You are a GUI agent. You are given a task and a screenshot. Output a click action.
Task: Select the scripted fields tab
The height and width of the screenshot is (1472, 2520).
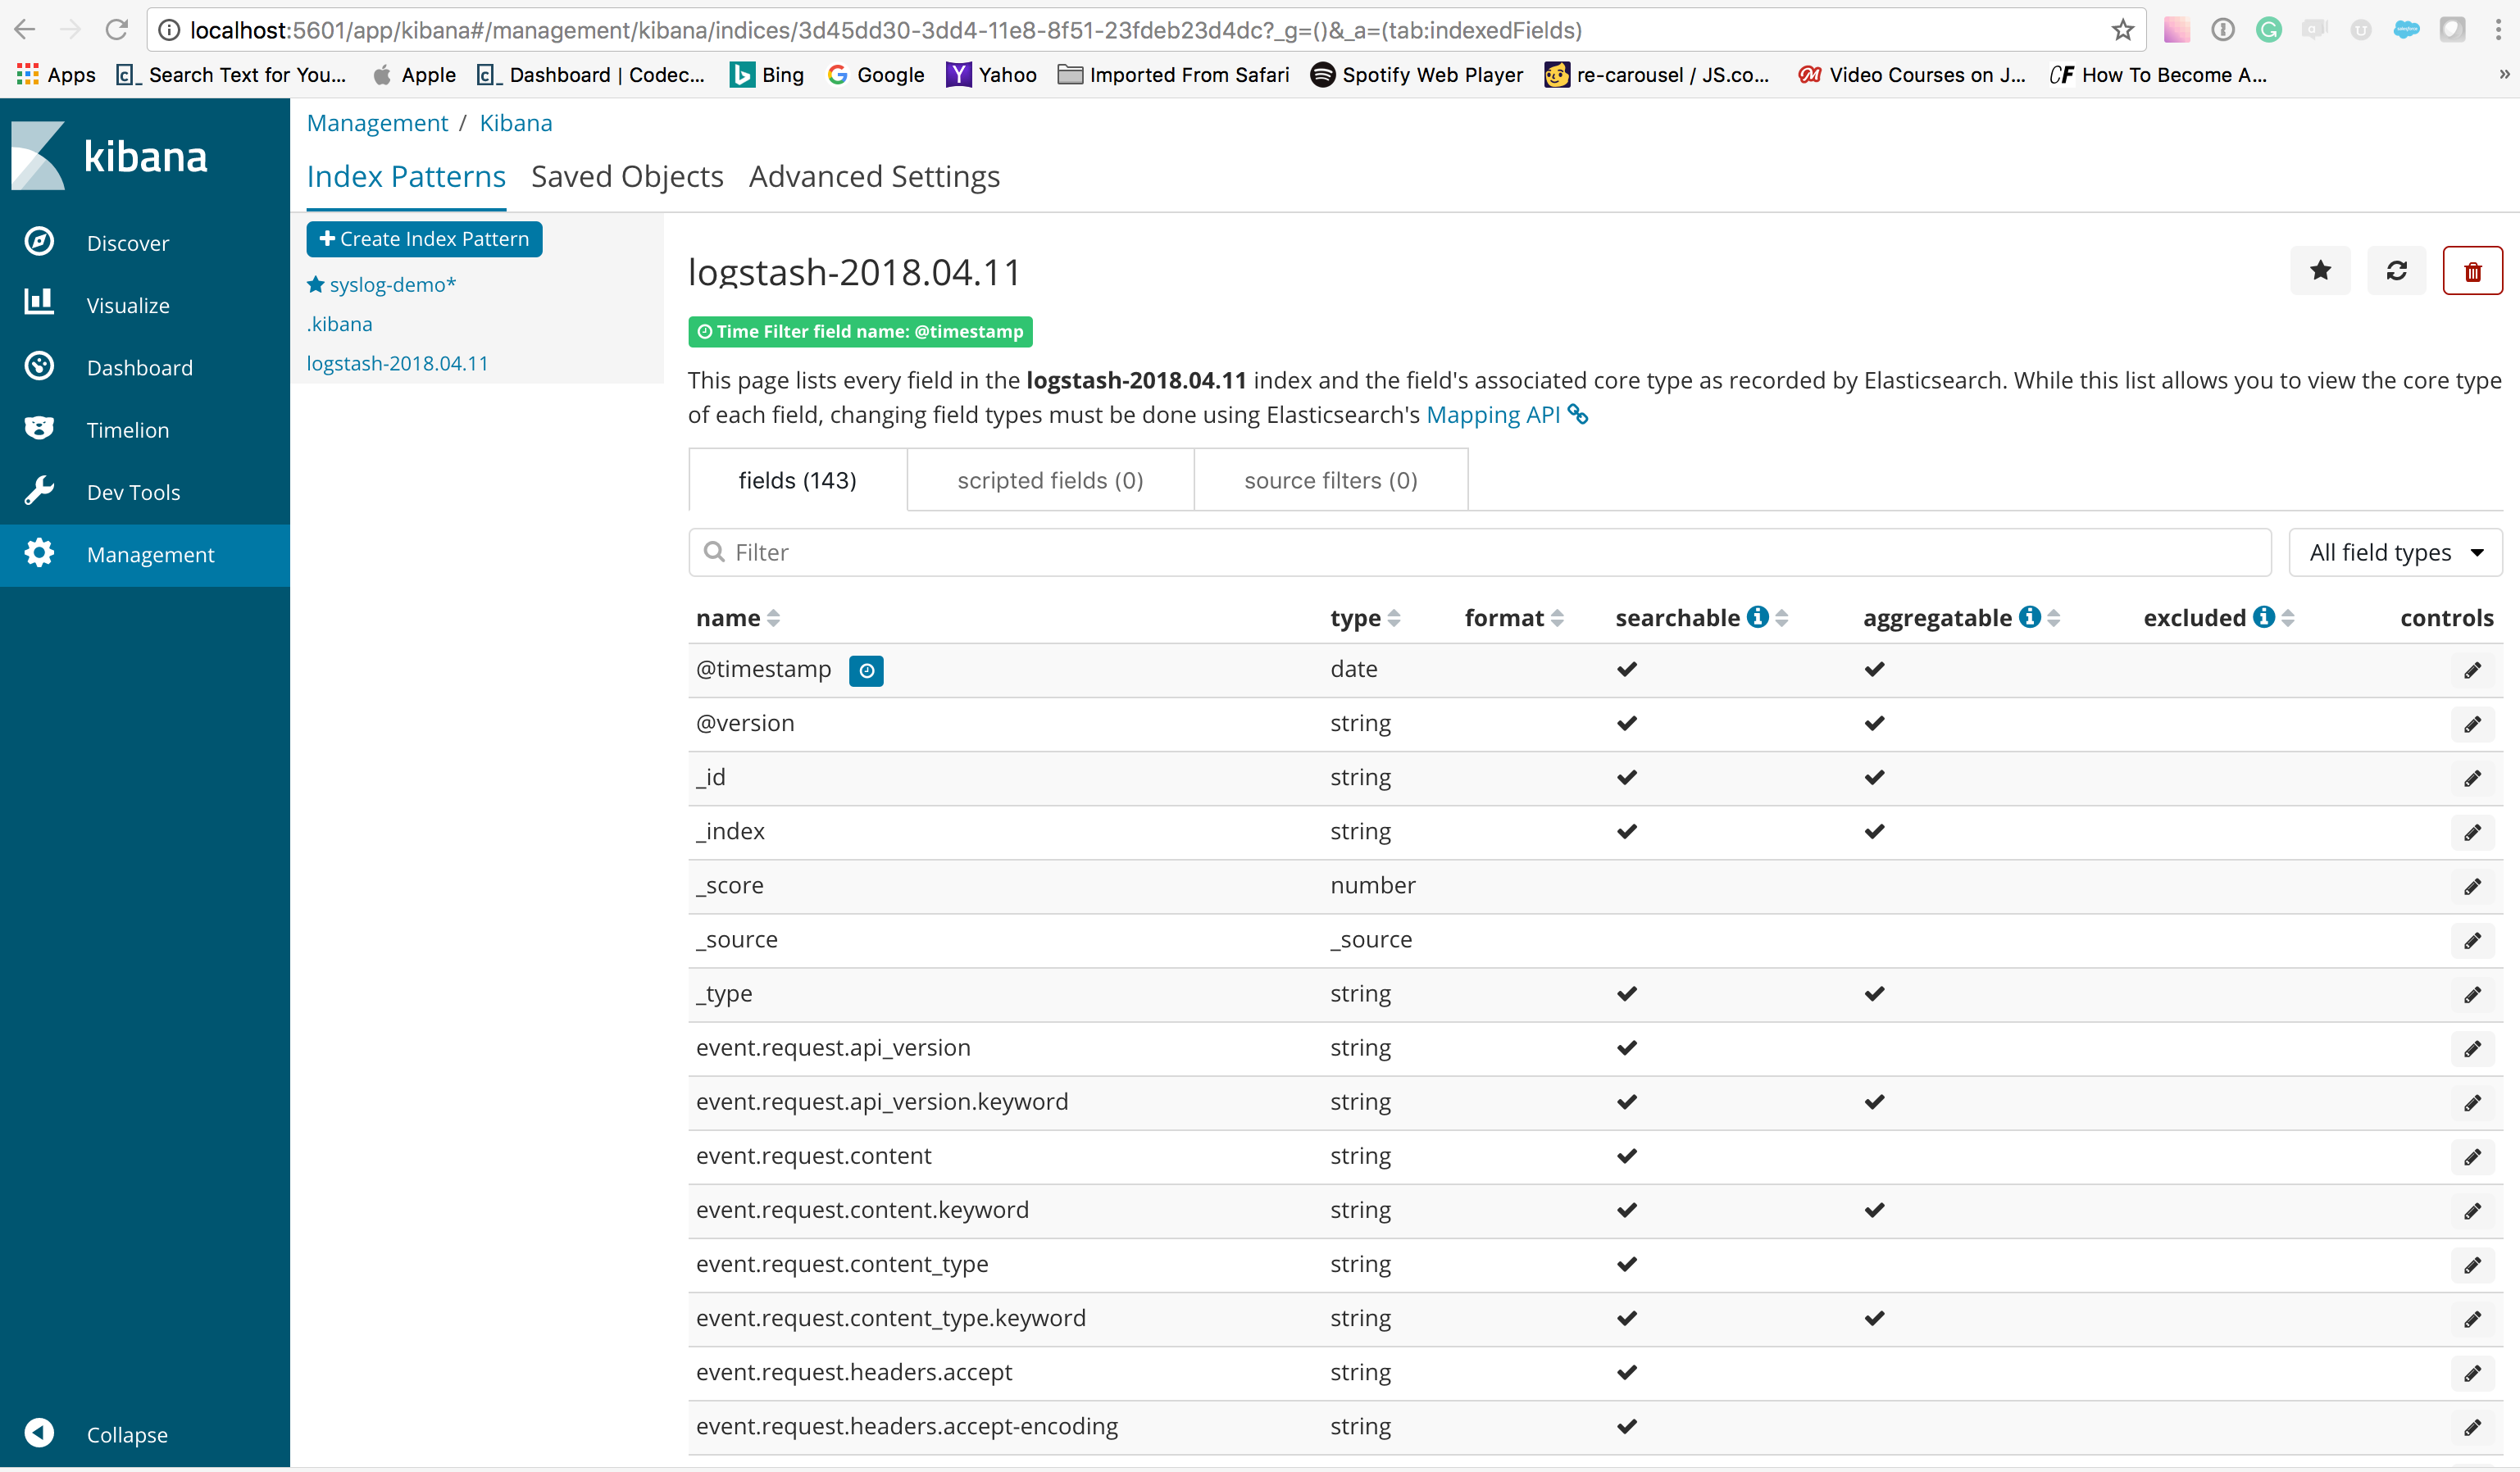(x=1049, y=479)
